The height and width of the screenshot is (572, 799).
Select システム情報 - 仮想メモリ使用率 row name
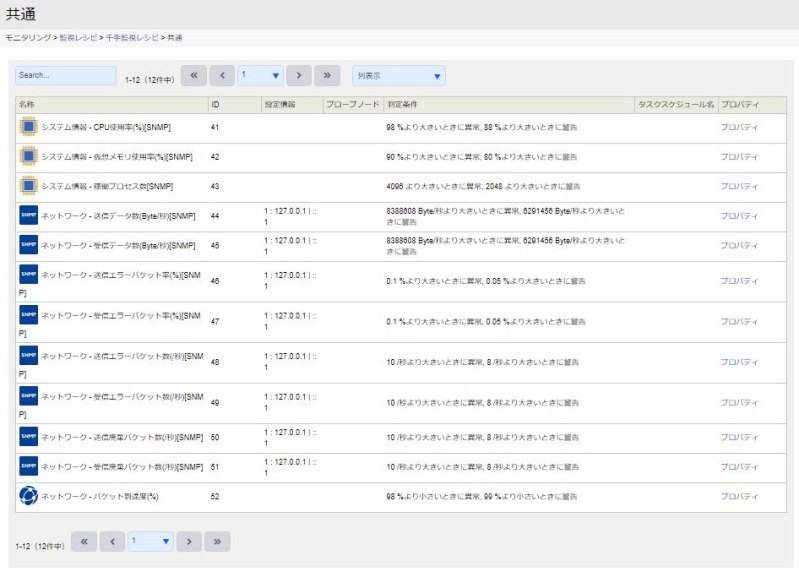click(117, 157)
